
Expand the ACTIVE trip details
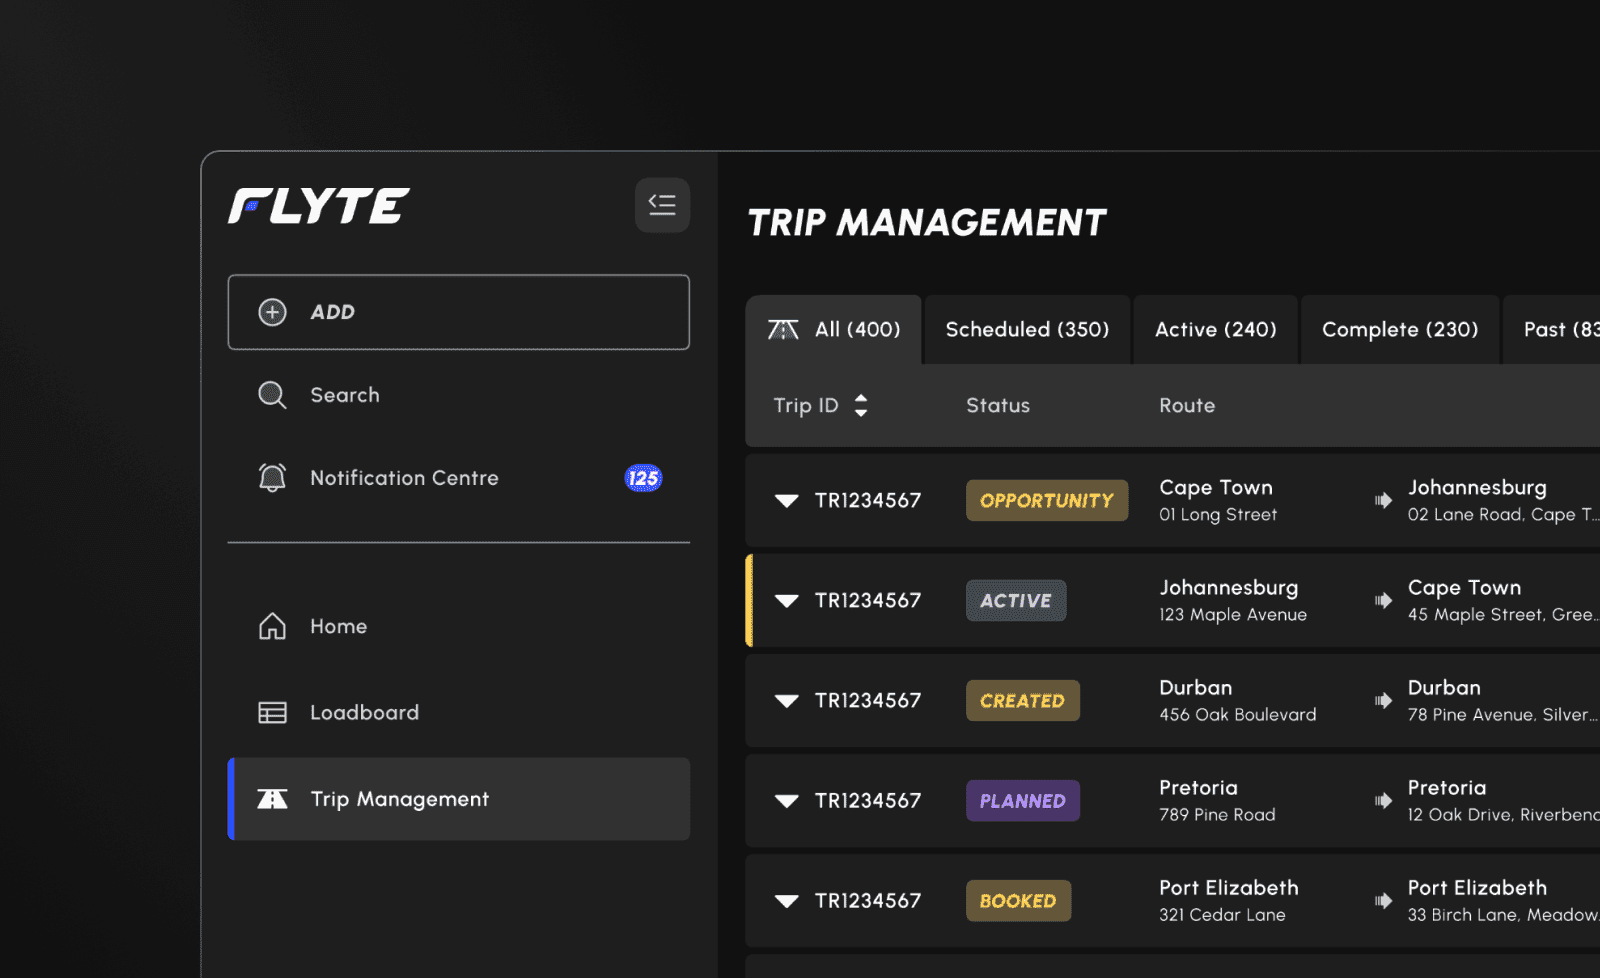787,600
